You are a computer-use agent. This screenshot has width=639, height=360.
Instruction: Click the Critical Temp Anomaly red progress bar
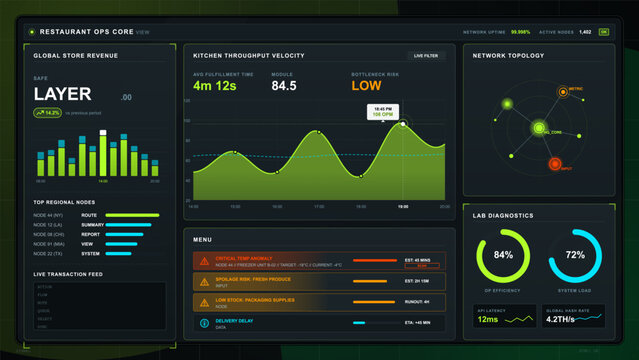(375, 260)
